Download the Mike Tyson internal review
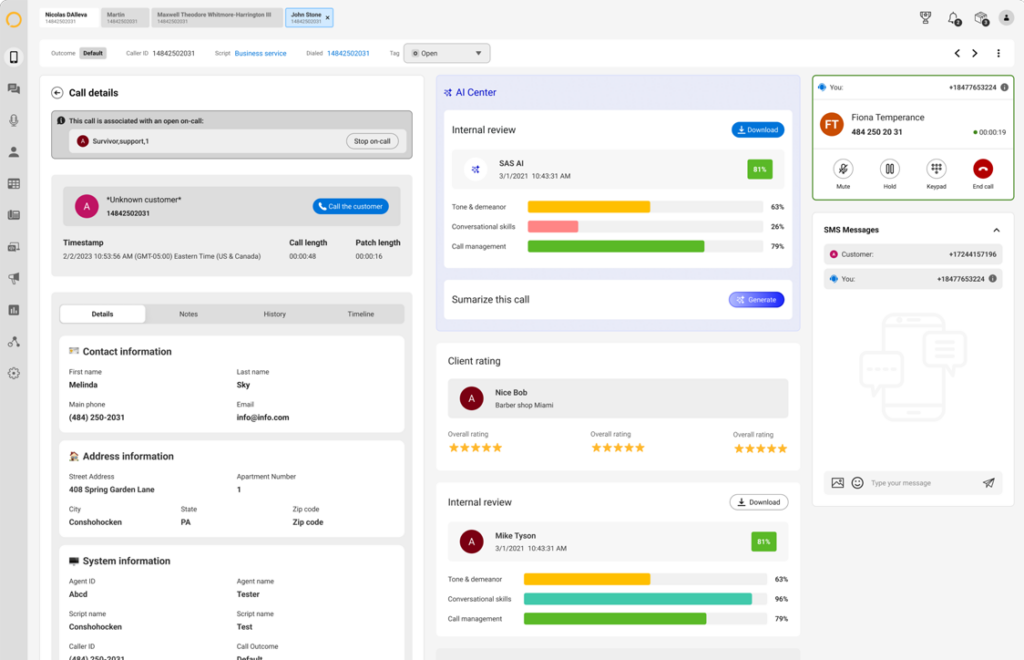 pos(759,502)
